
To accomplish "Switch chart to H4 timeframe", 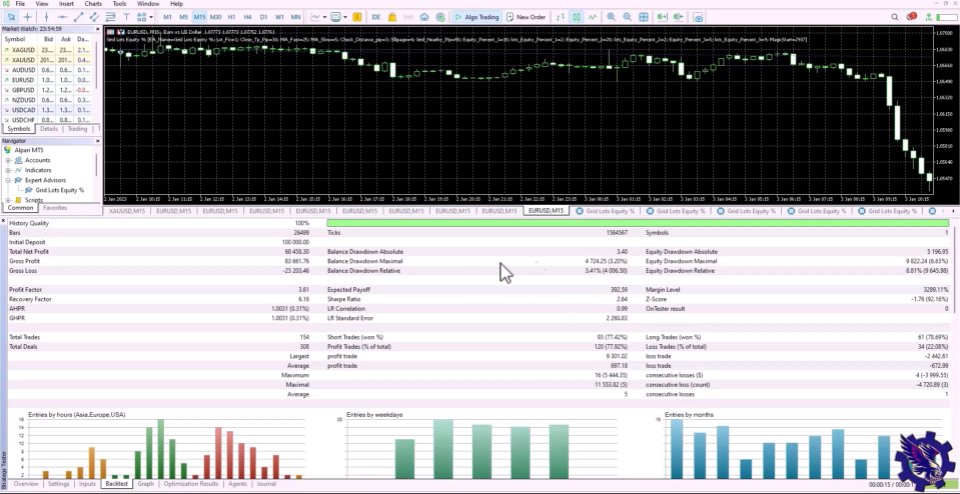I will point(247,17).
